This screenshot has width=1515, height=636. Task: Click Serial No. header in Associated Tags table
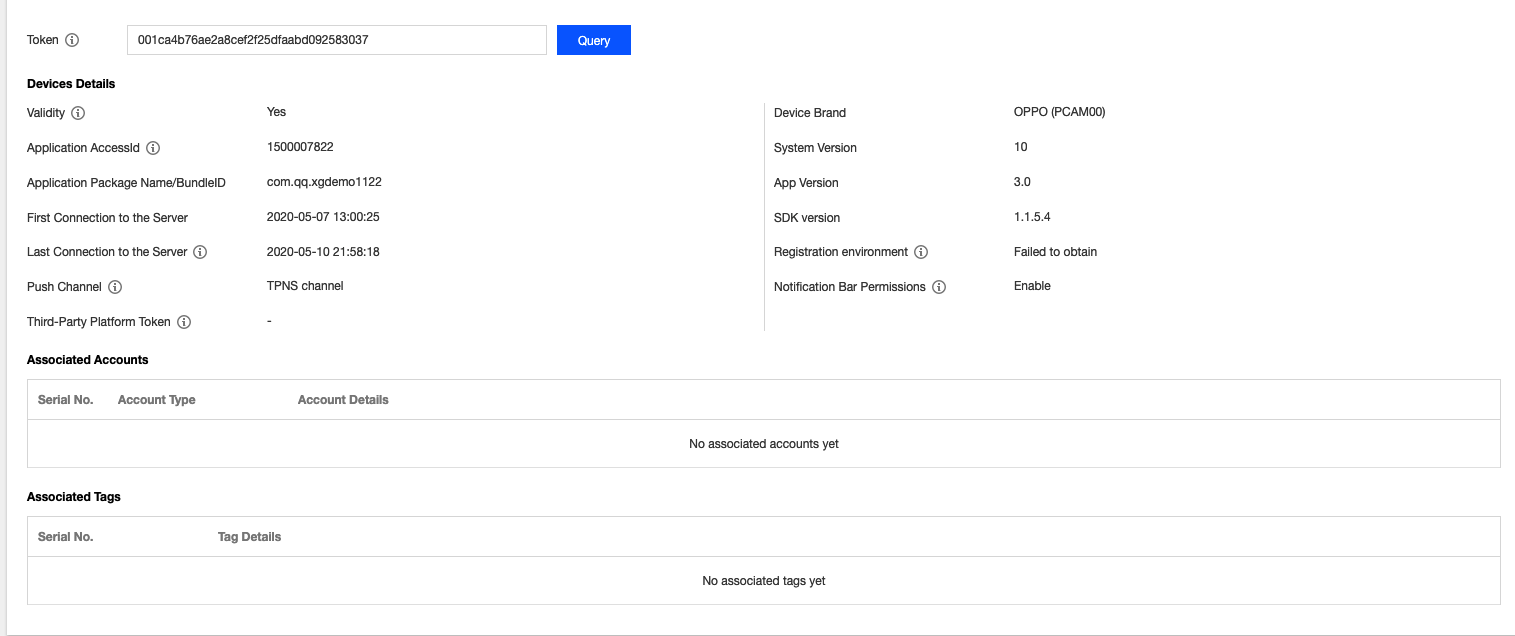coord(66,537)
